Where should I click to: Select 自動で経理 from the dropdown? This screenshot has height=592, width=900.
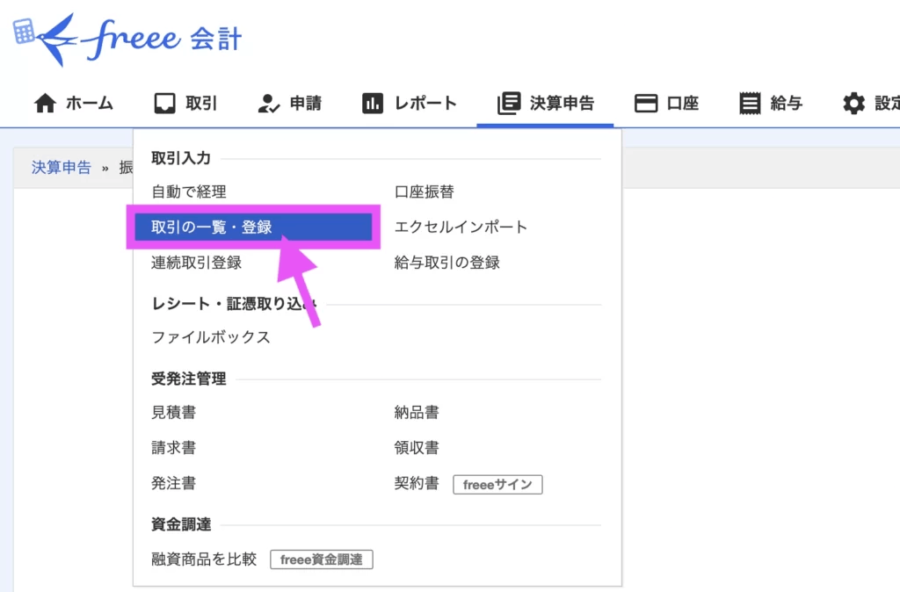click(x=189, y=192)
